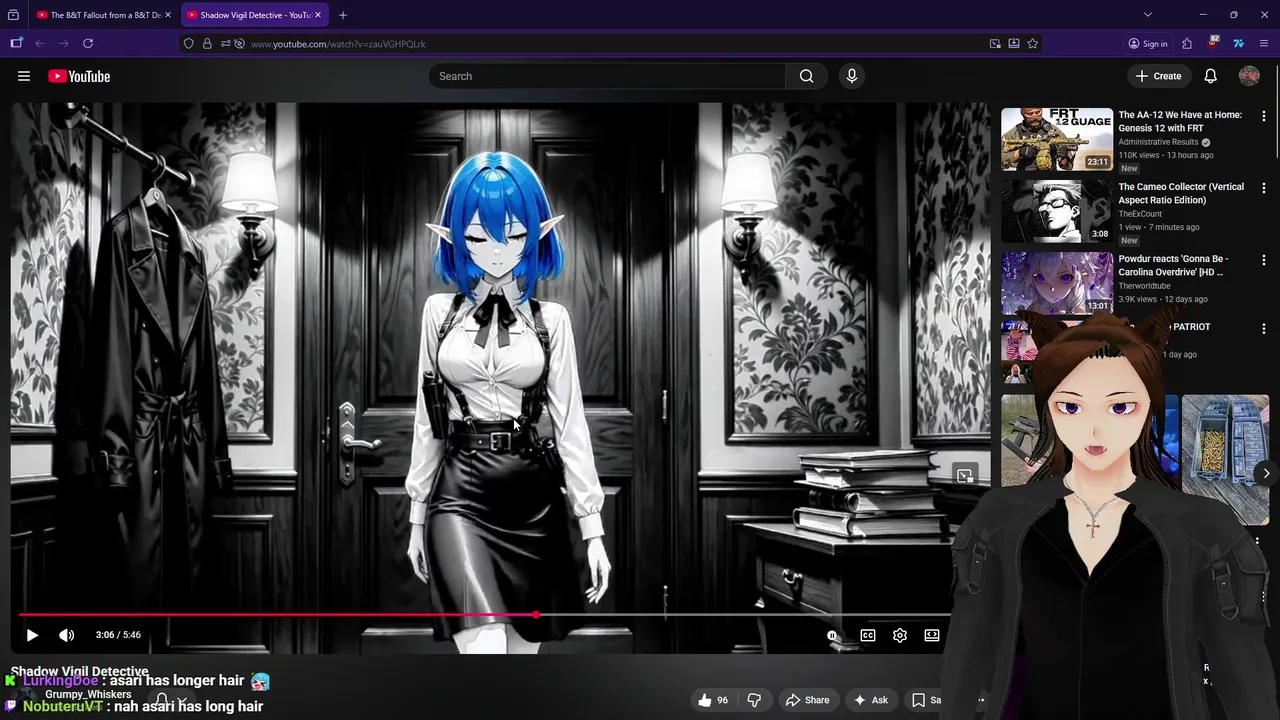Open 'The Cameo Collector (Vertical Aspect Ratio Edition)' title
The height and width of the screenshot is (720, 1280).
(x=1181, y=193)
